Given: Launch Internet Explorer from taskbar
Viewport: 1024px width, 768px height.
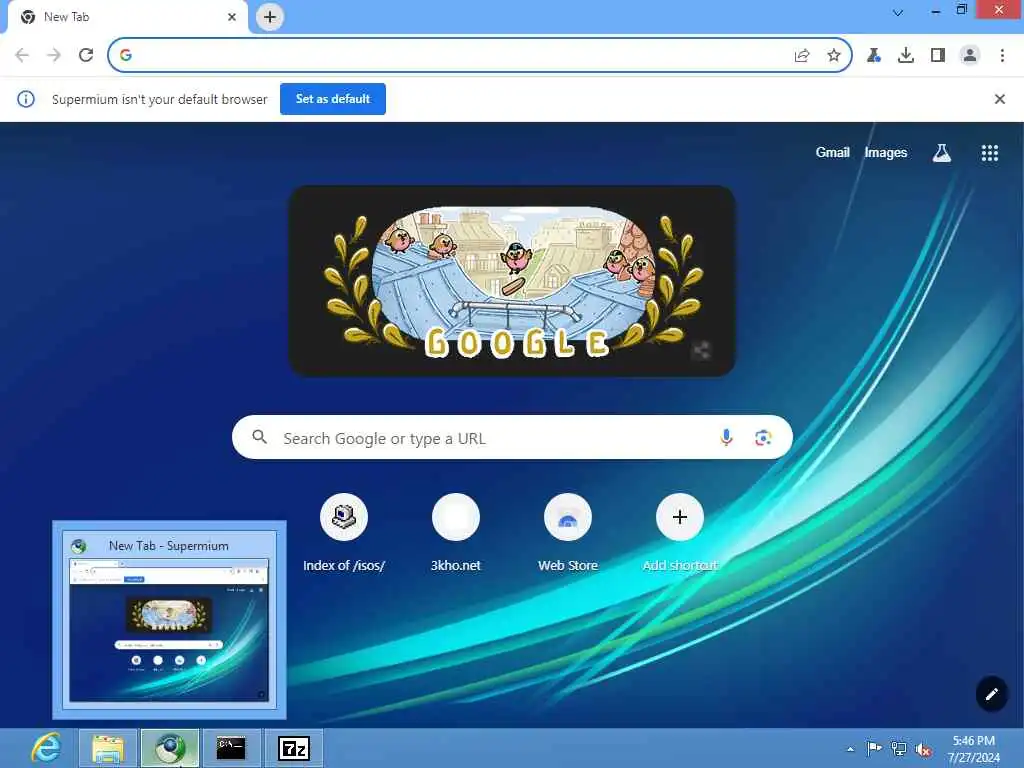Looking at the screenshot, I should (46, 748).
